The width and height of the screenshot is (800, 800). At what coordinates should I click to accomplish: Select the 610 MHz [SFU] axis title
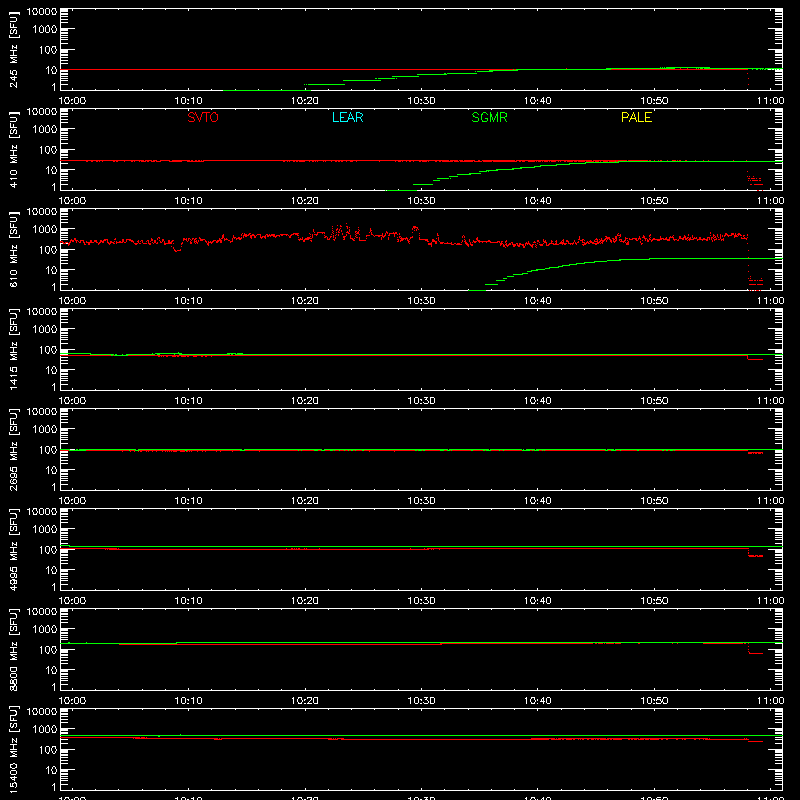[14, 249]
